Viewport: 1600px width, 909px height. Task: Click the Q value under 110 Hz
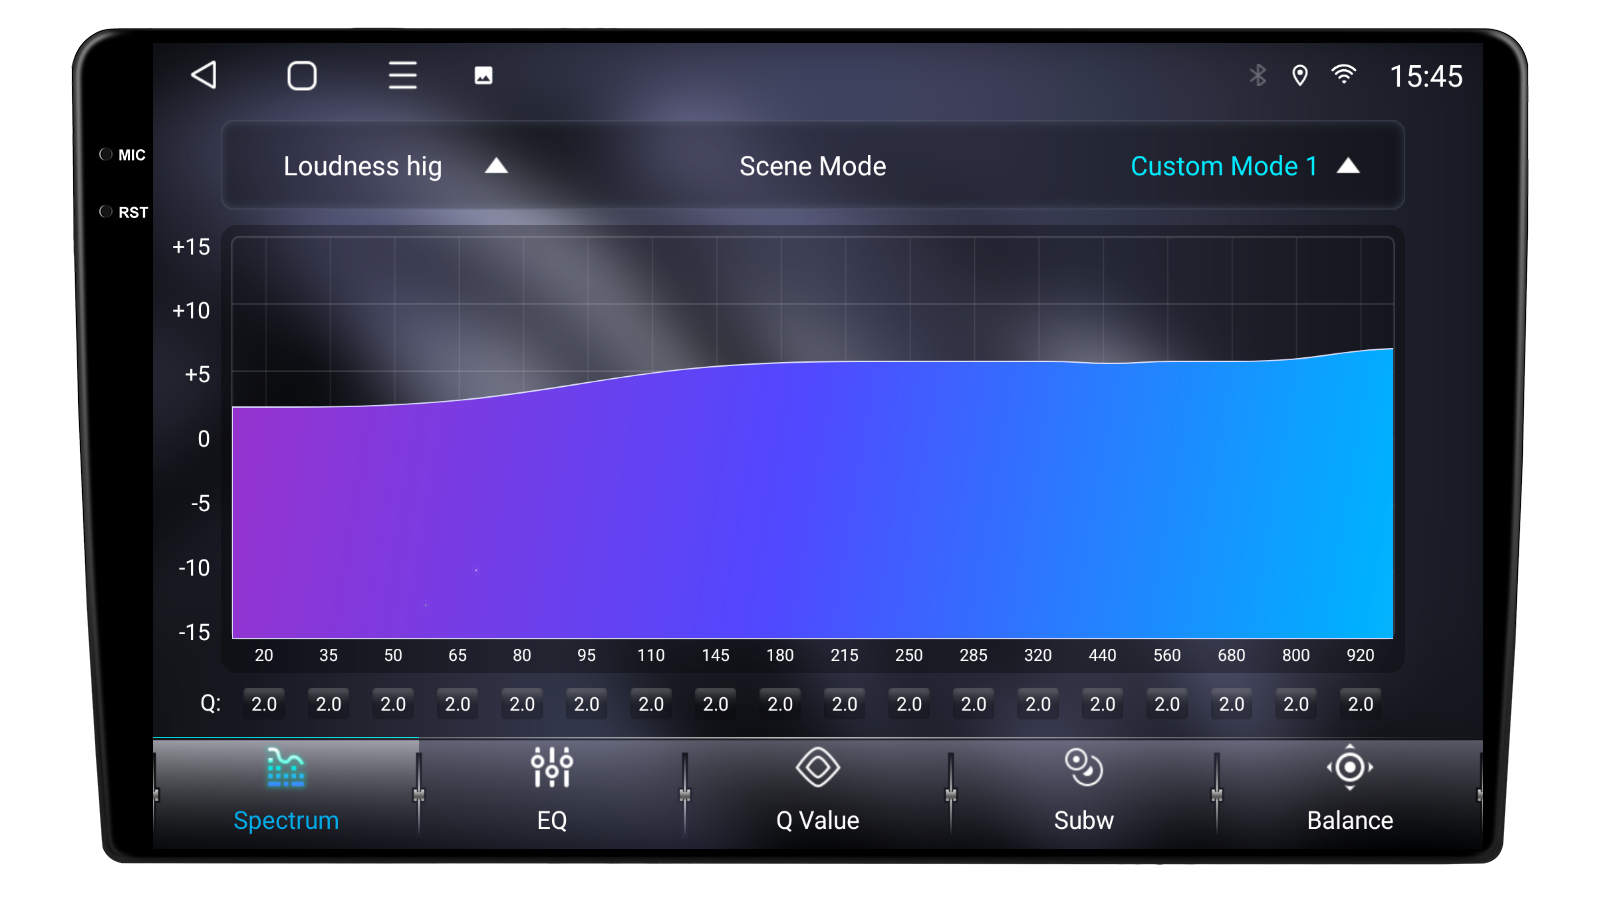[x=651, y=704]
